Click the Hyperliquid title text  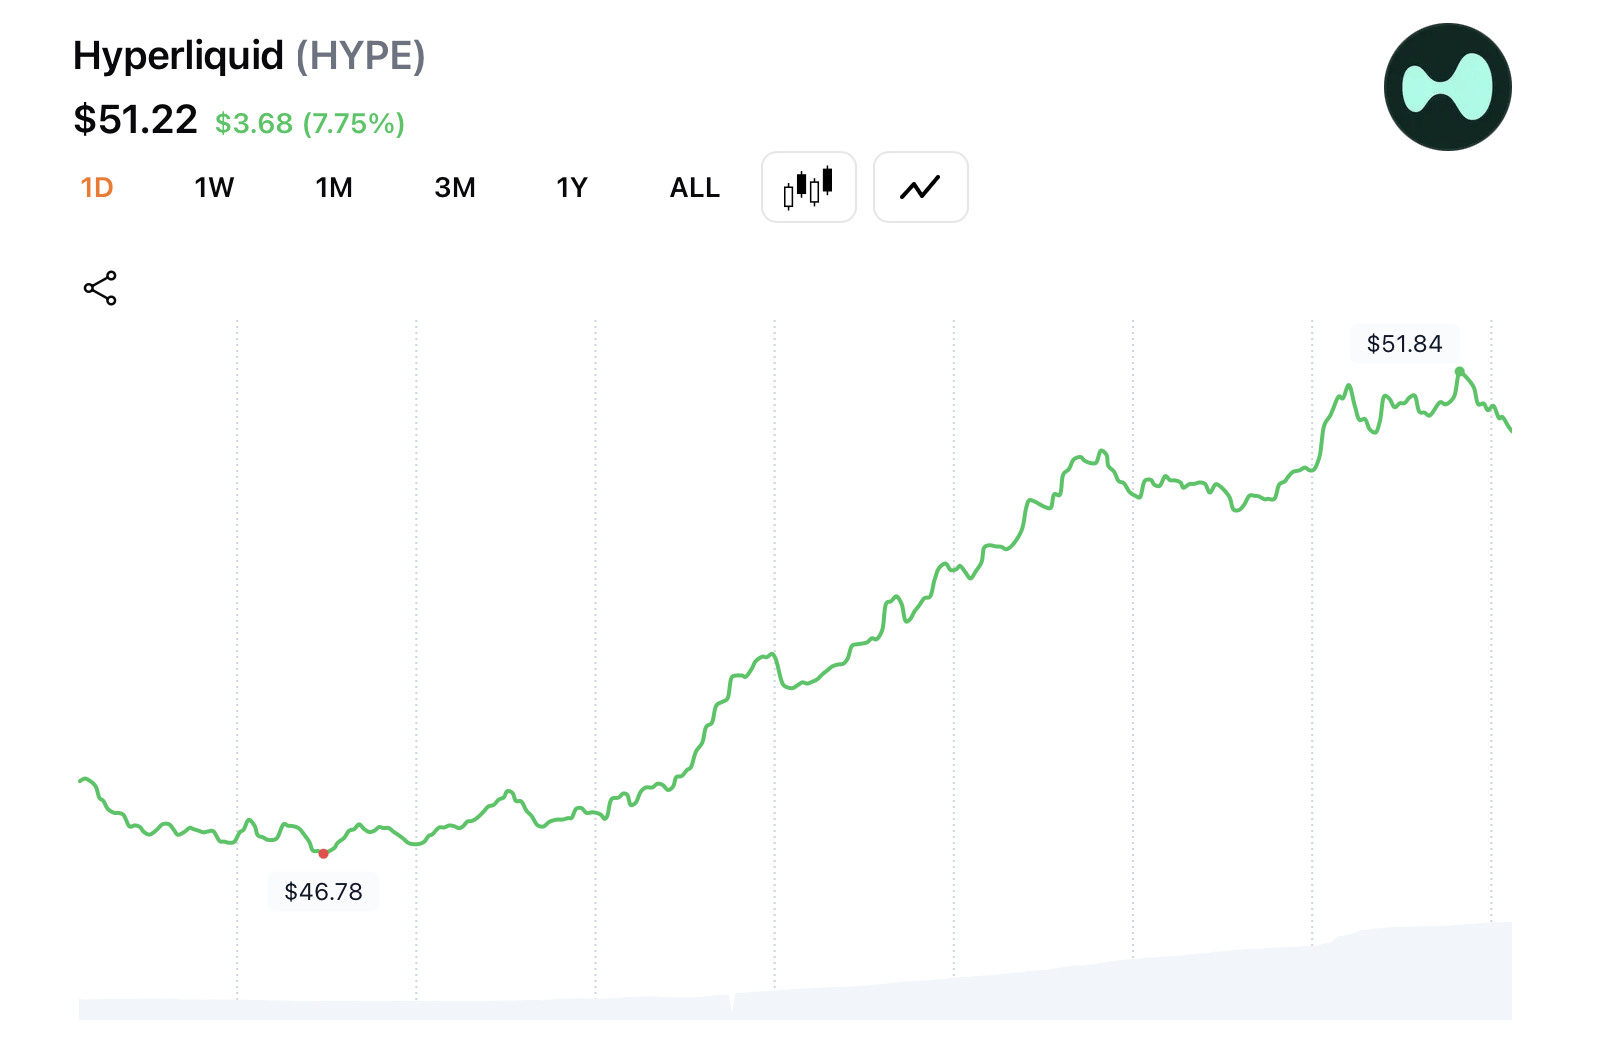[178, 56]
